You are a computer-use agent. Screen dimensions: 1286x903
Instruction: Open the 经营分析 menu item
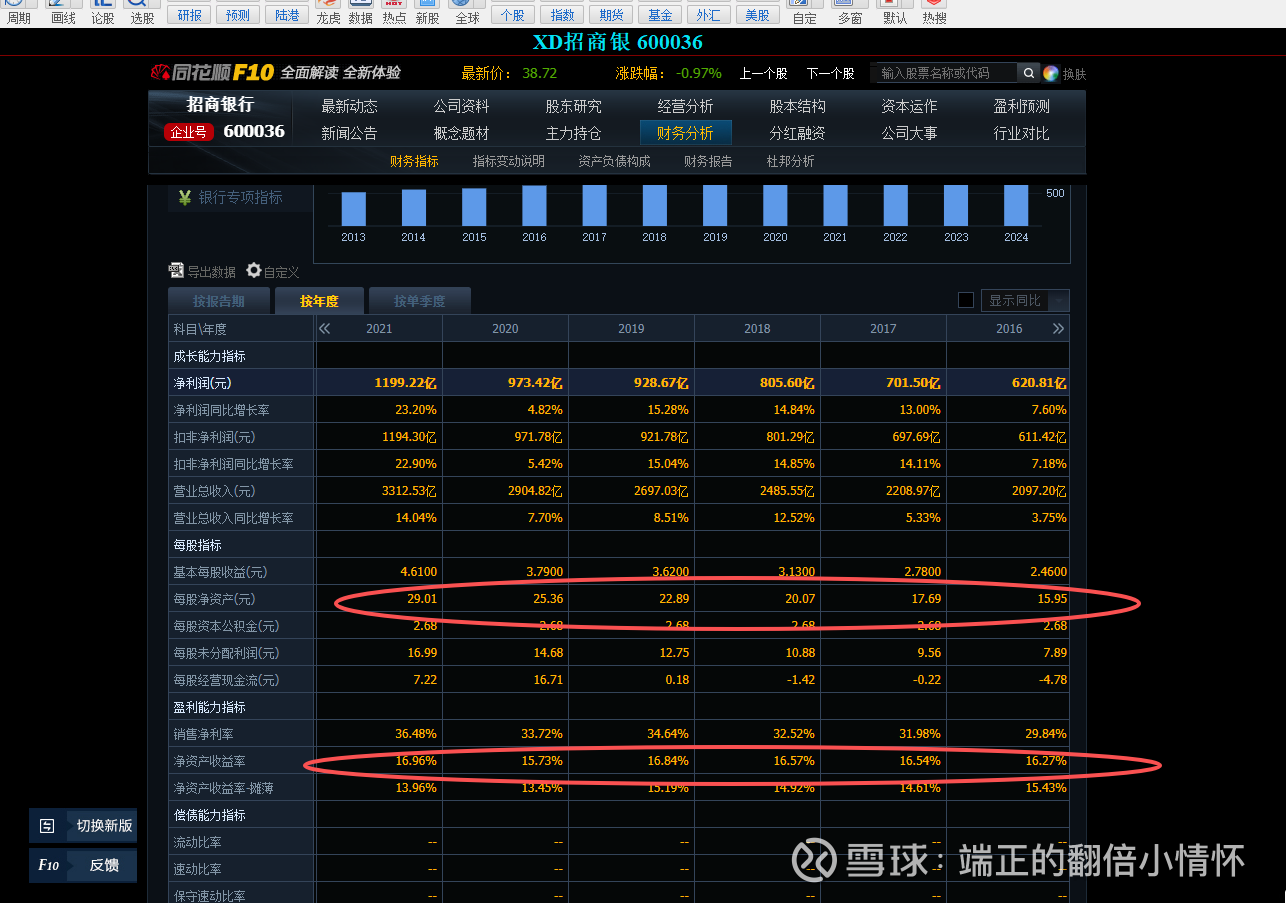click(x=685, y=106)
